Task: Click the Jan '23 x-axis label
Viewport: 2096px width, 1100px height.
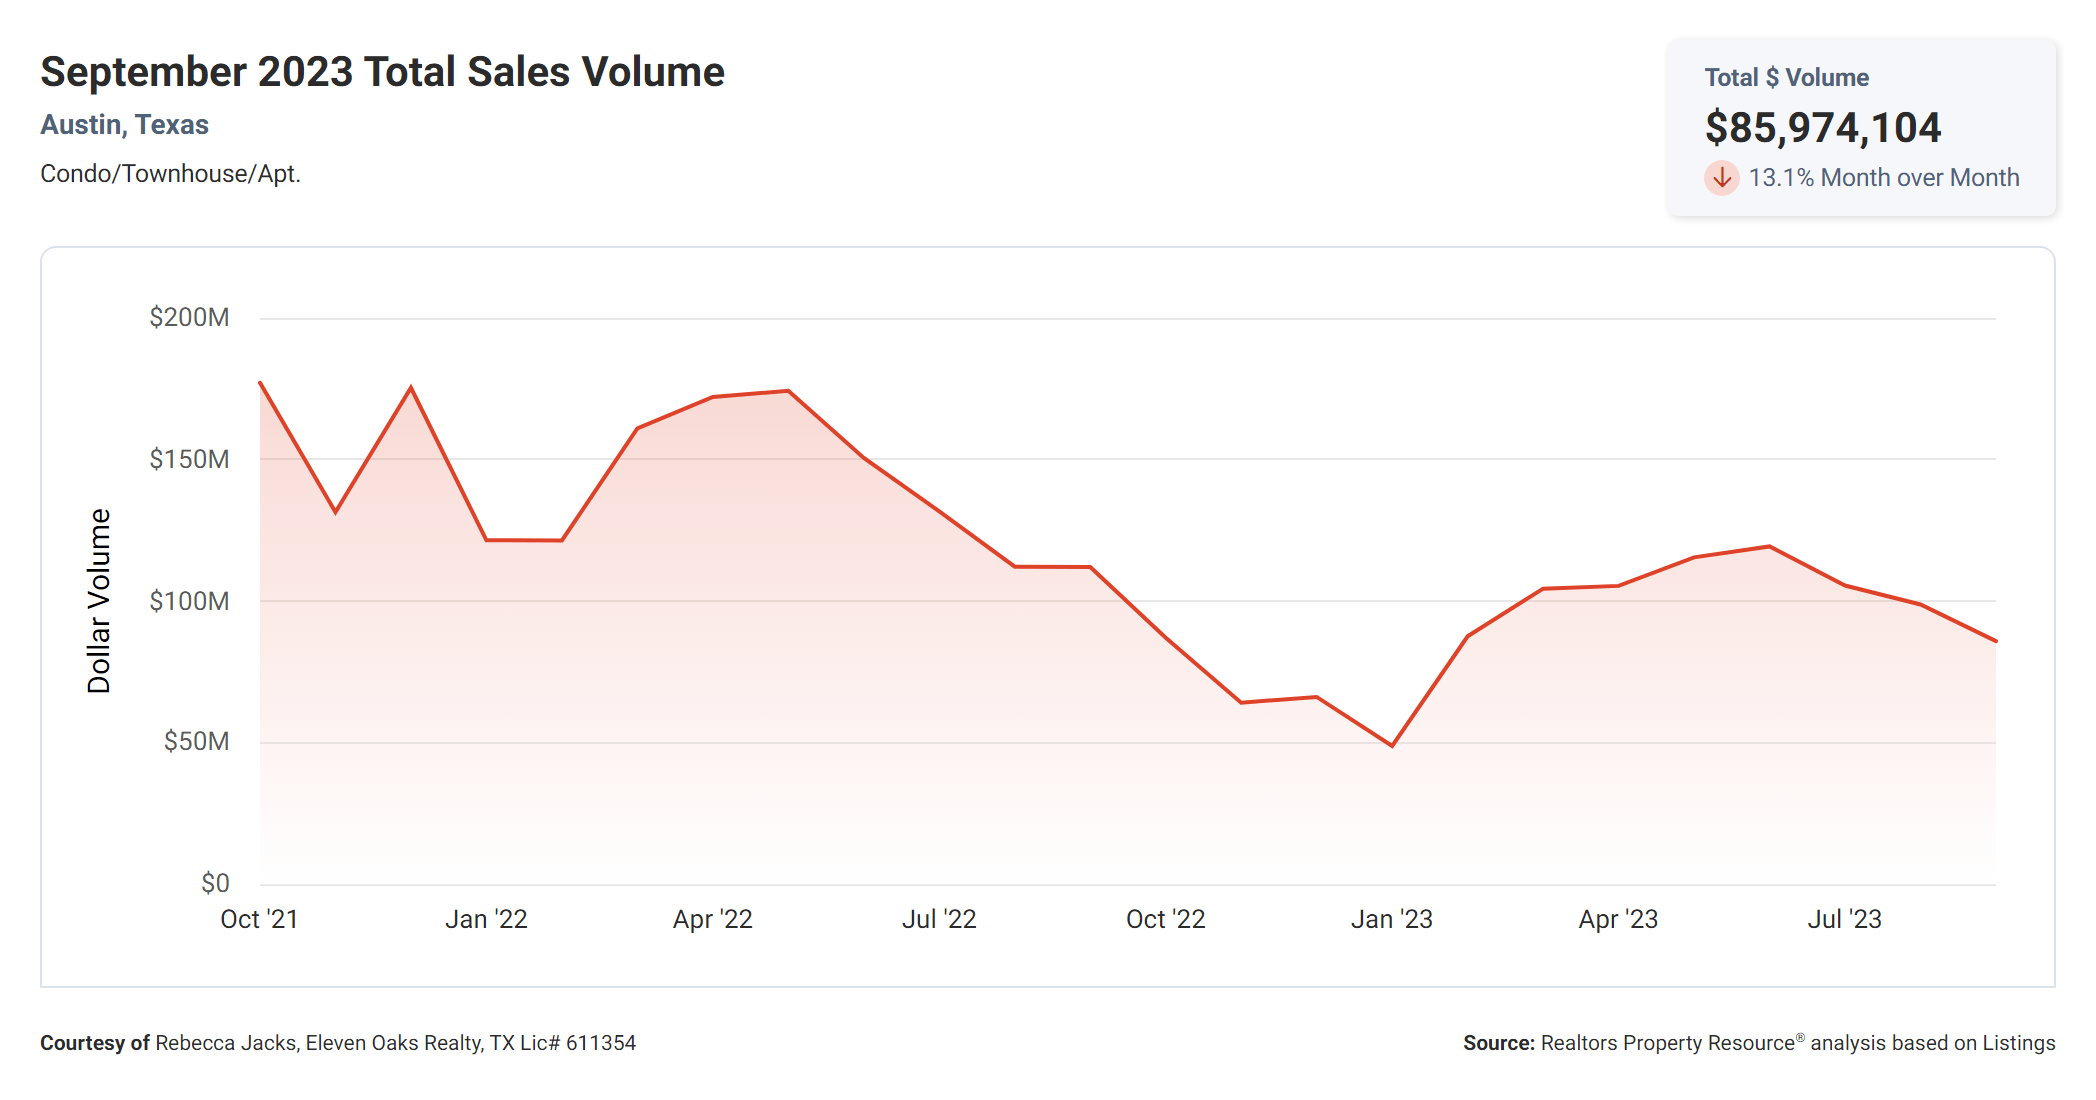Action: (1391, 919)
